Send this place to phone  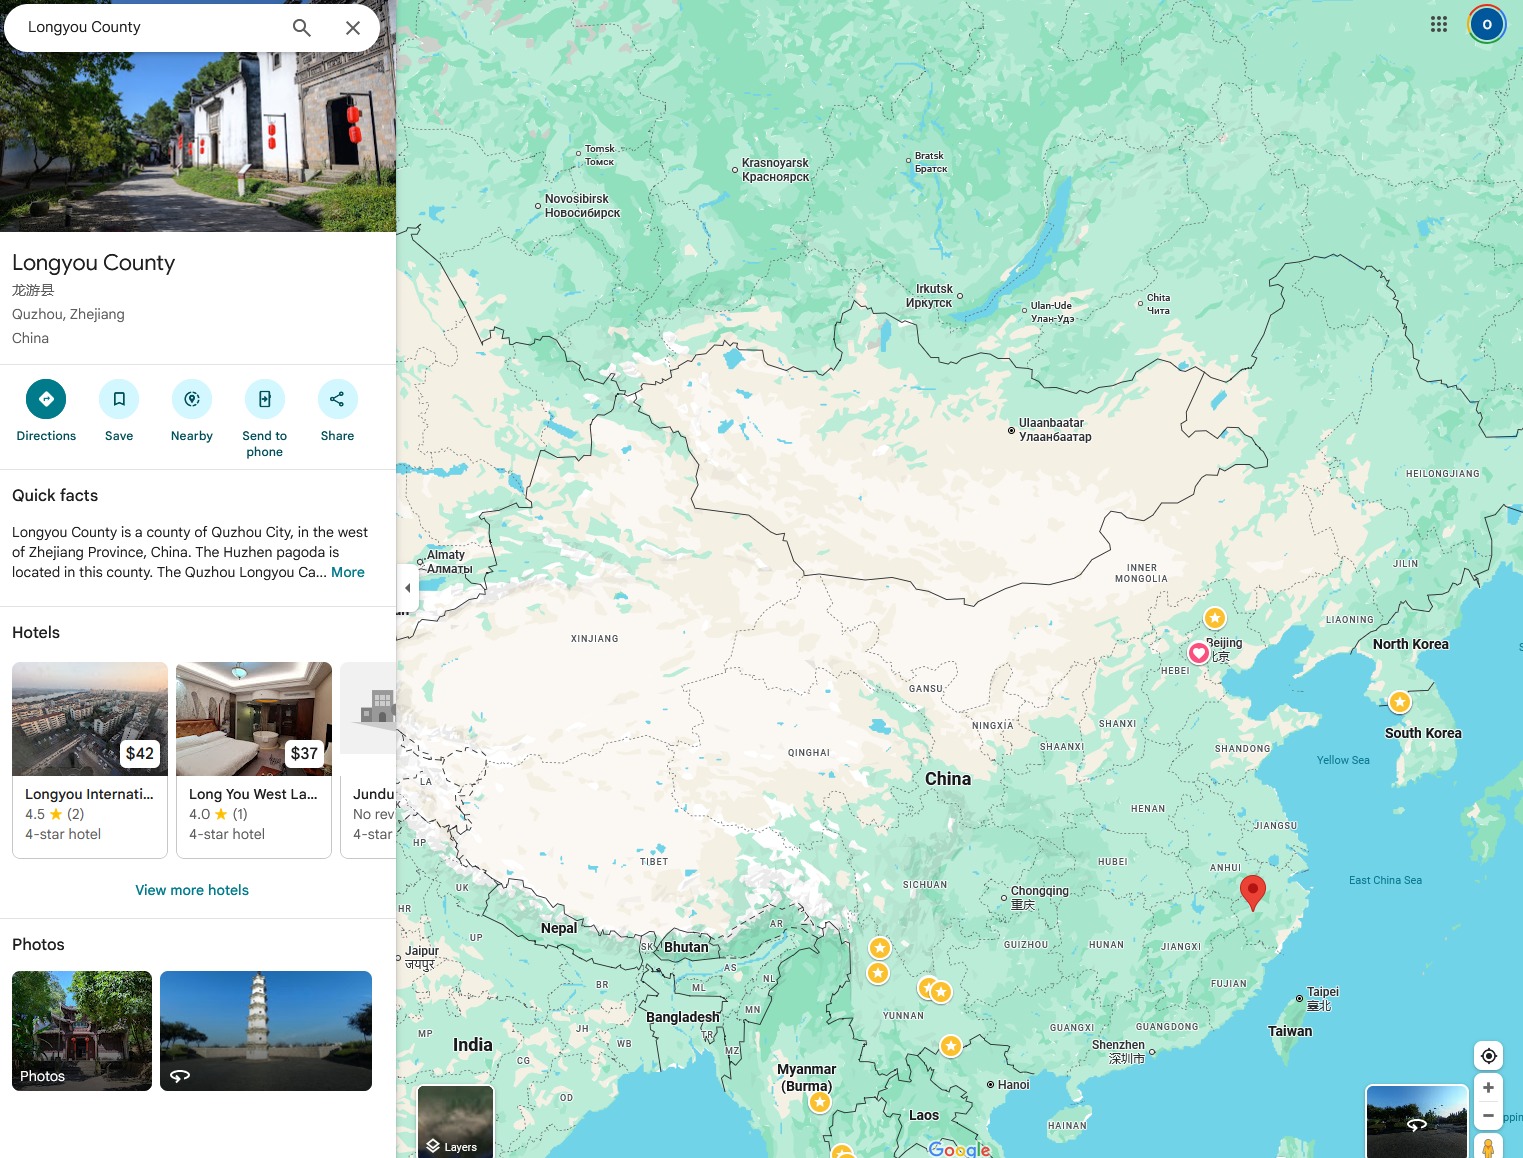[x=264, y=400]
